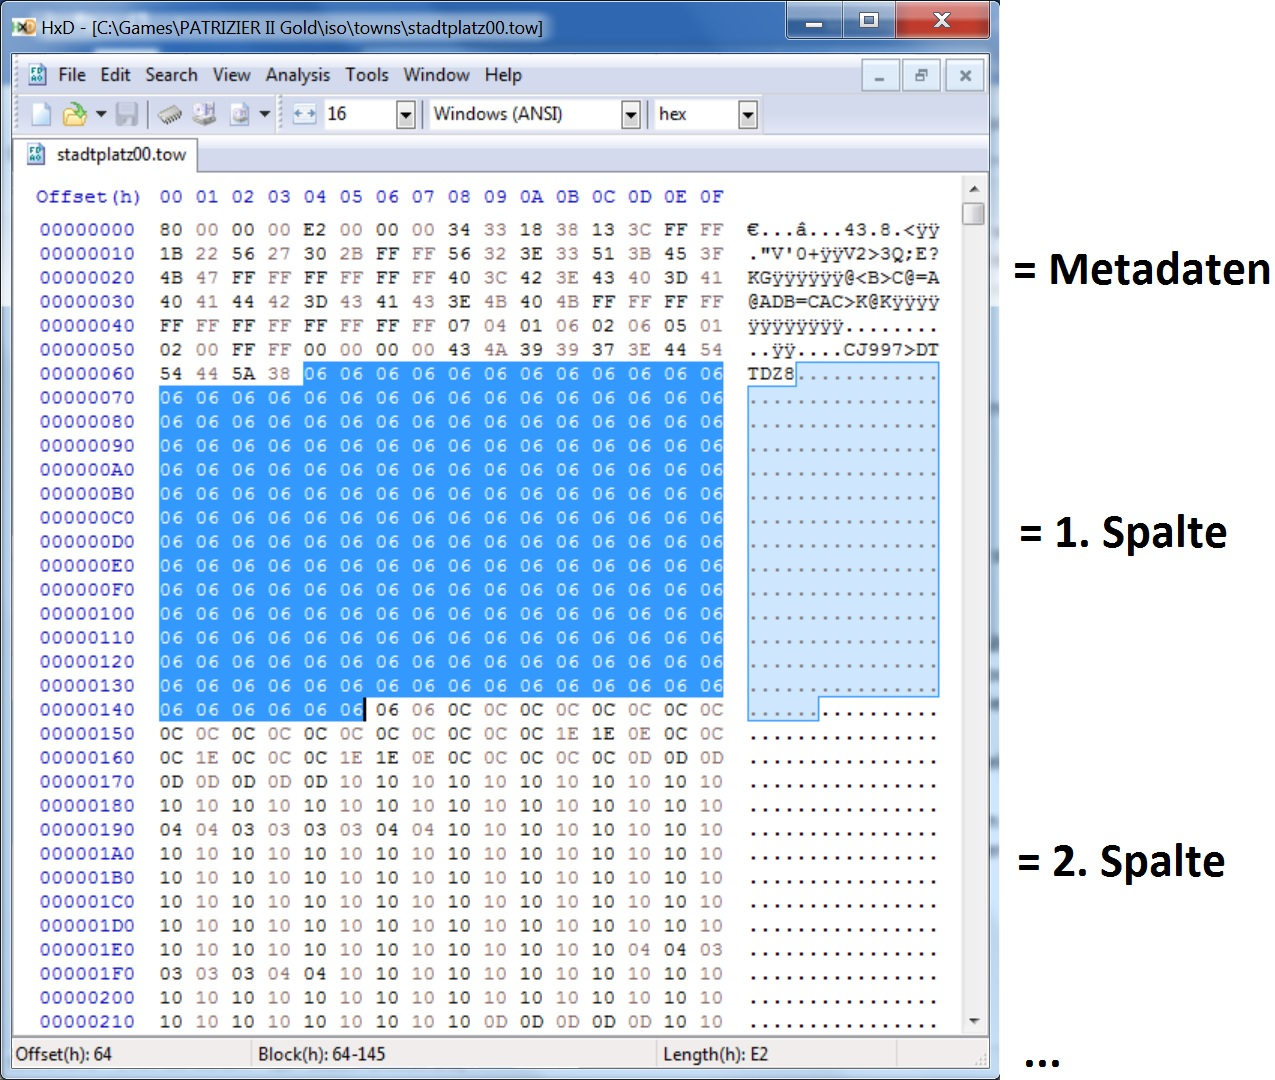Open the Edit menu
1275x1080 pixels.
[x=115, y=75]
